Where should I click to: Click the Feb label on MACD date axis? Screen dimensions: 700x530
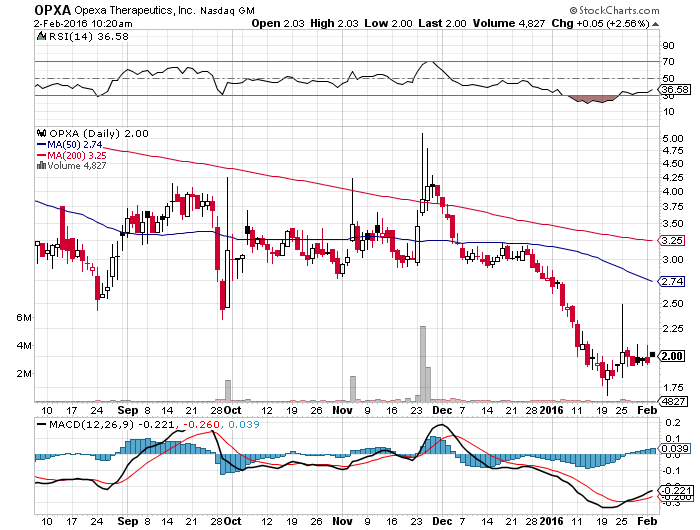tap(647, 521)
